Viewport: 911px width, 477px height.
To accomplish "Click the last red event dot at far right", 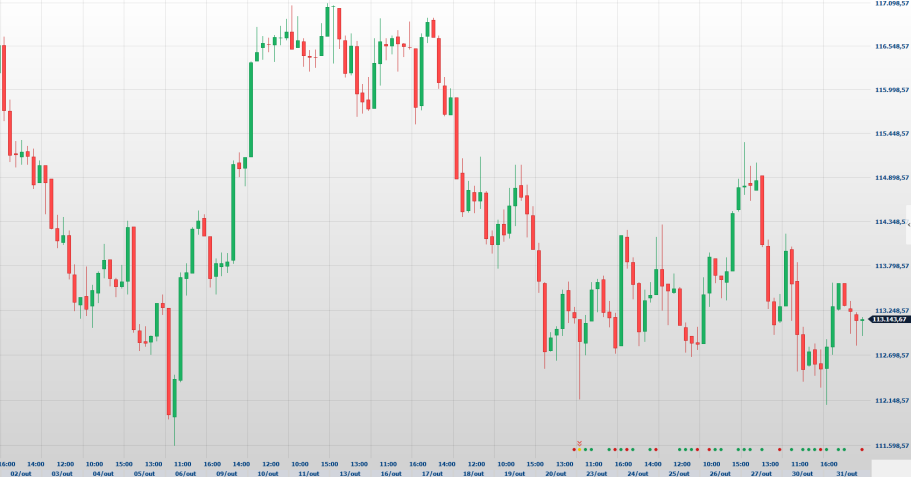I will 862,449.
